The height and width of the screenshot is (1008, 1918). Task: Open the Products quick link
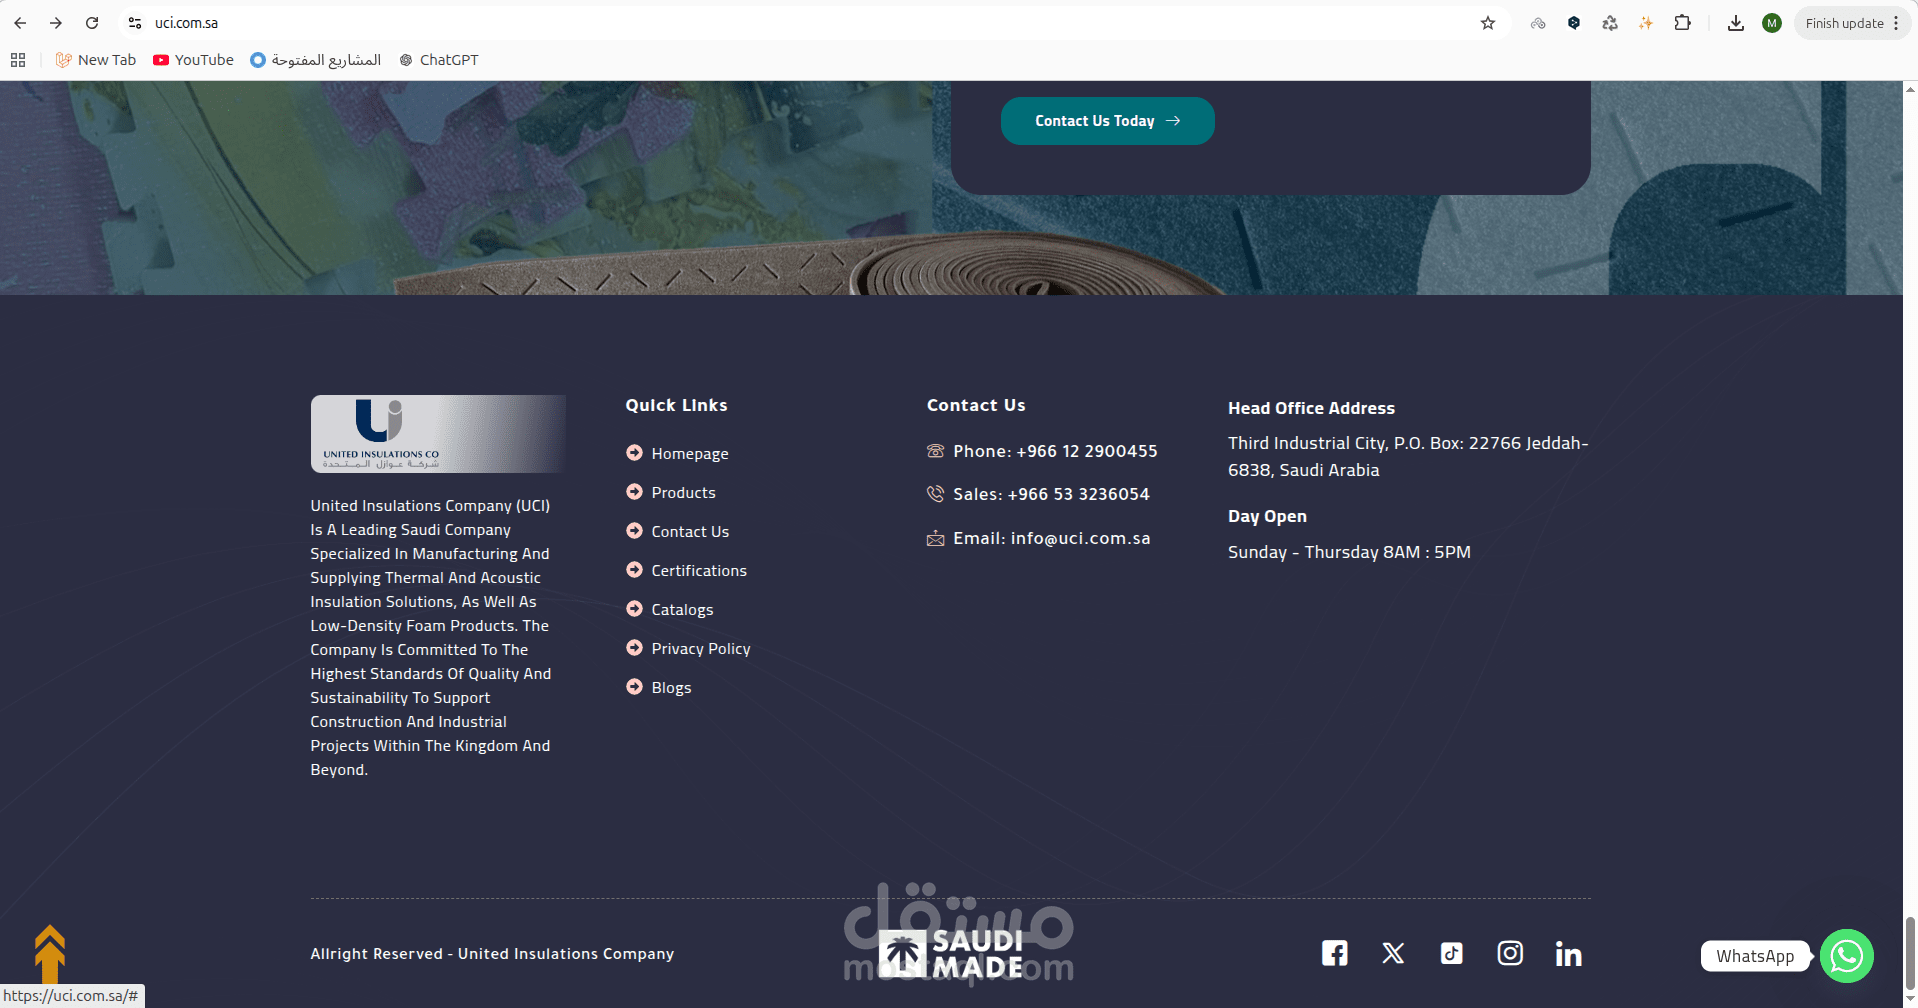tap(683, 492)
